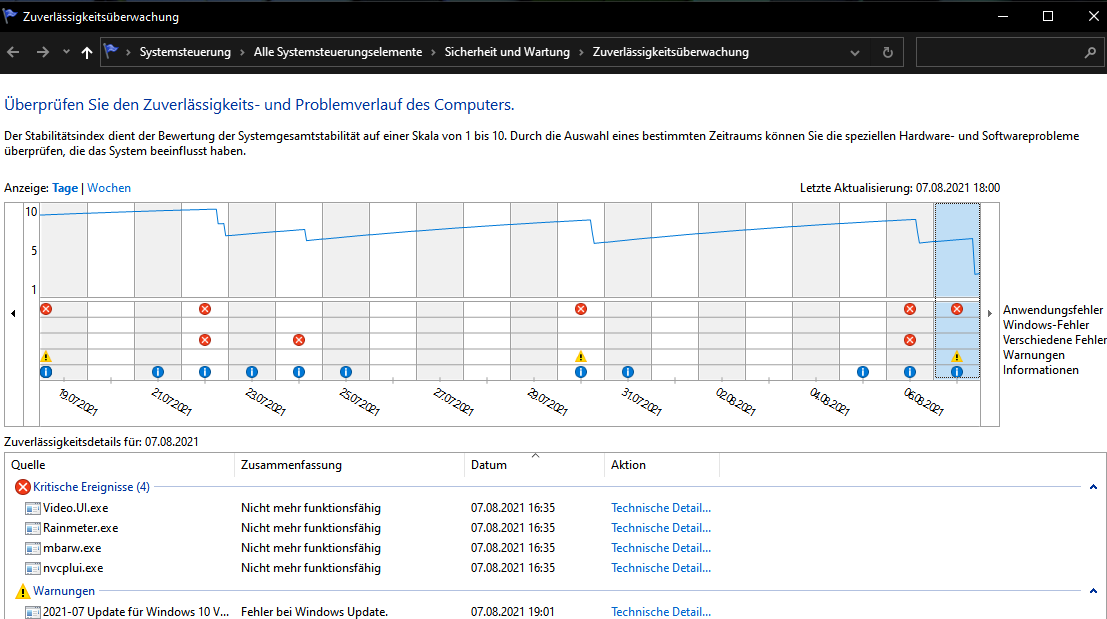This screenshot has width=1107, height=619.
Task: Select the miscellaneous failure icon on 22.07.2021
Action: pos(205,340)
